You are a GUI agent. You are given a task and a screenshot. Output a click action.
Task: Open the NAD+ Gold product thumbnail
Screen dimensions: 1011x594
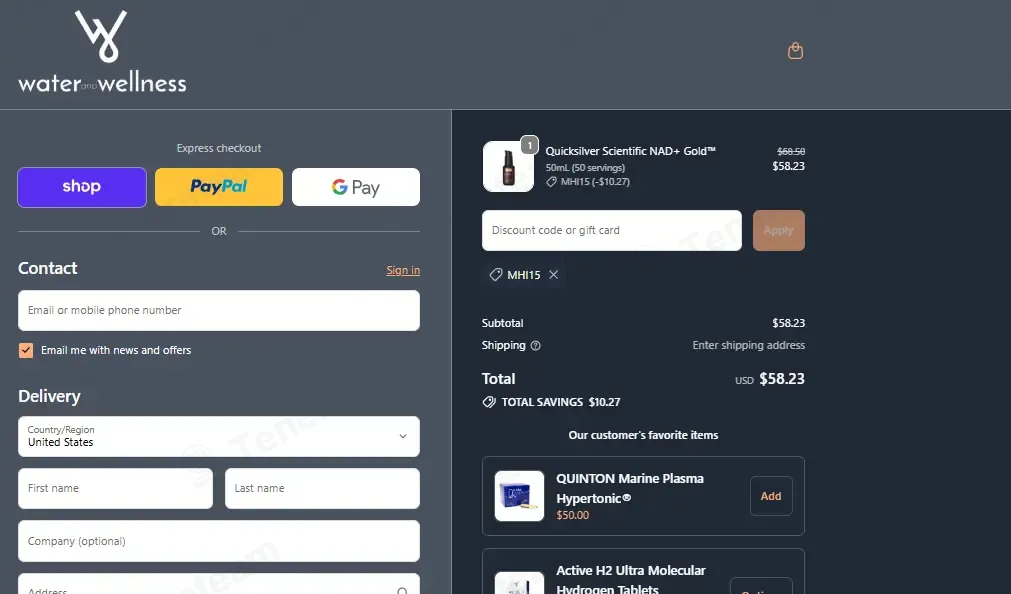point(508,166)
